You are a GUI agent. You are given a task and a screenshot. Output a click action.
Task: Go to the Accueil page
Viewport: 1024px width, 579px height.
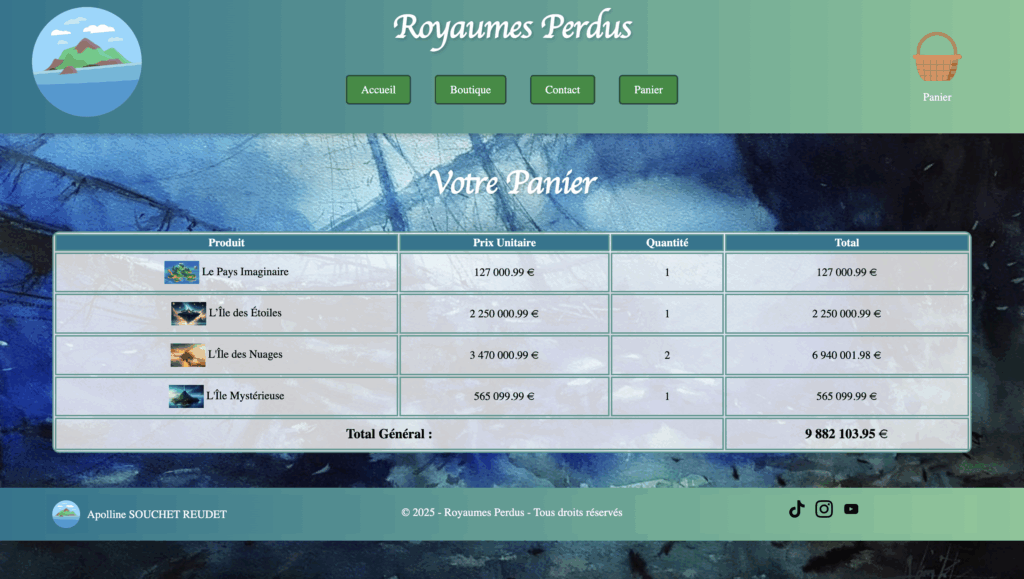pyautogui.click(x=378, y=90)
